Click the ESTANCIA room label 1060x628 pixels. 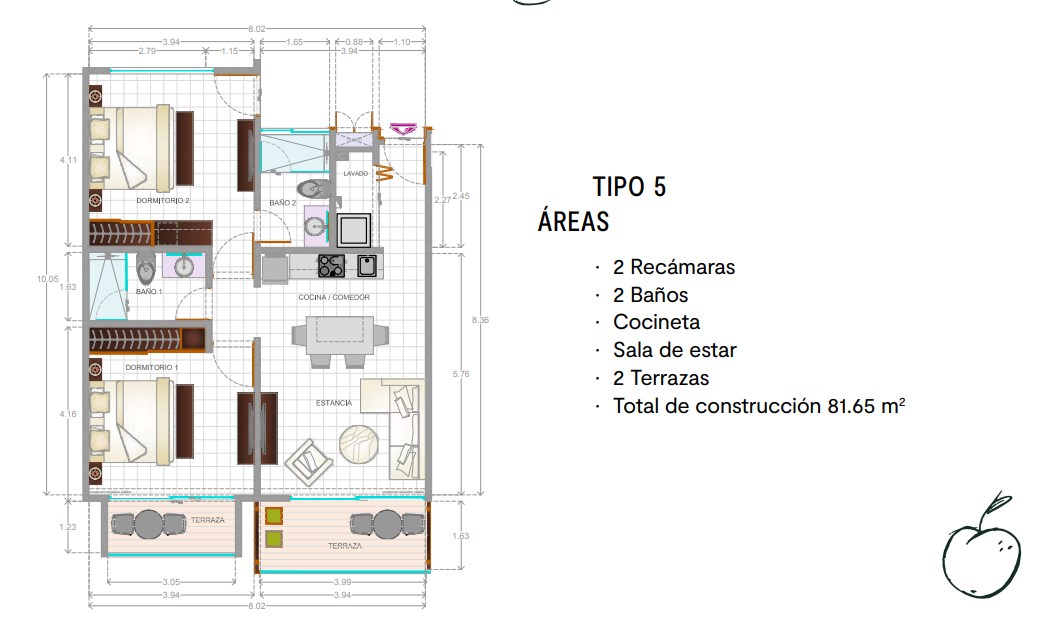pyautogui.click(x=333, y=402)
